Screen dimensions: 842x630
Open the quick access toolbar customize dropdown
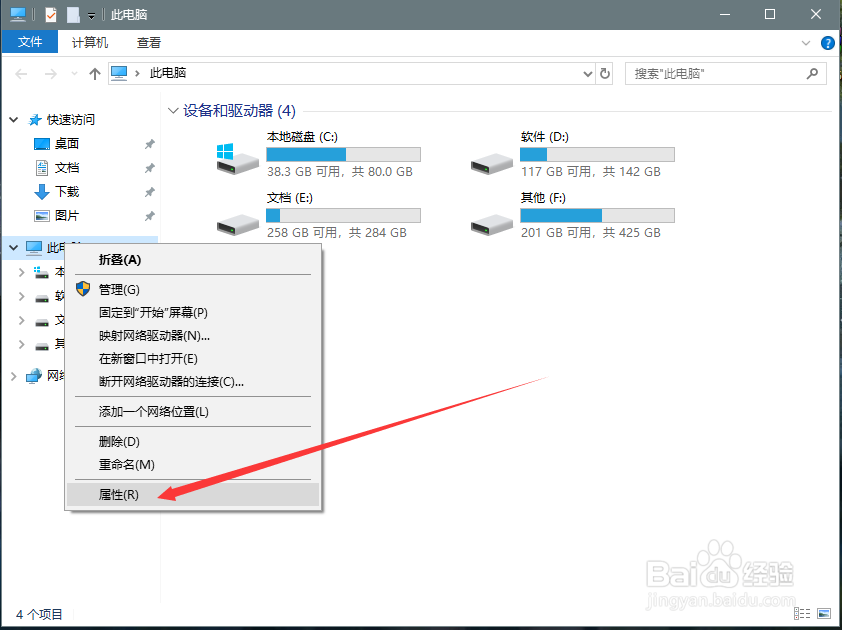coord(91,15)
